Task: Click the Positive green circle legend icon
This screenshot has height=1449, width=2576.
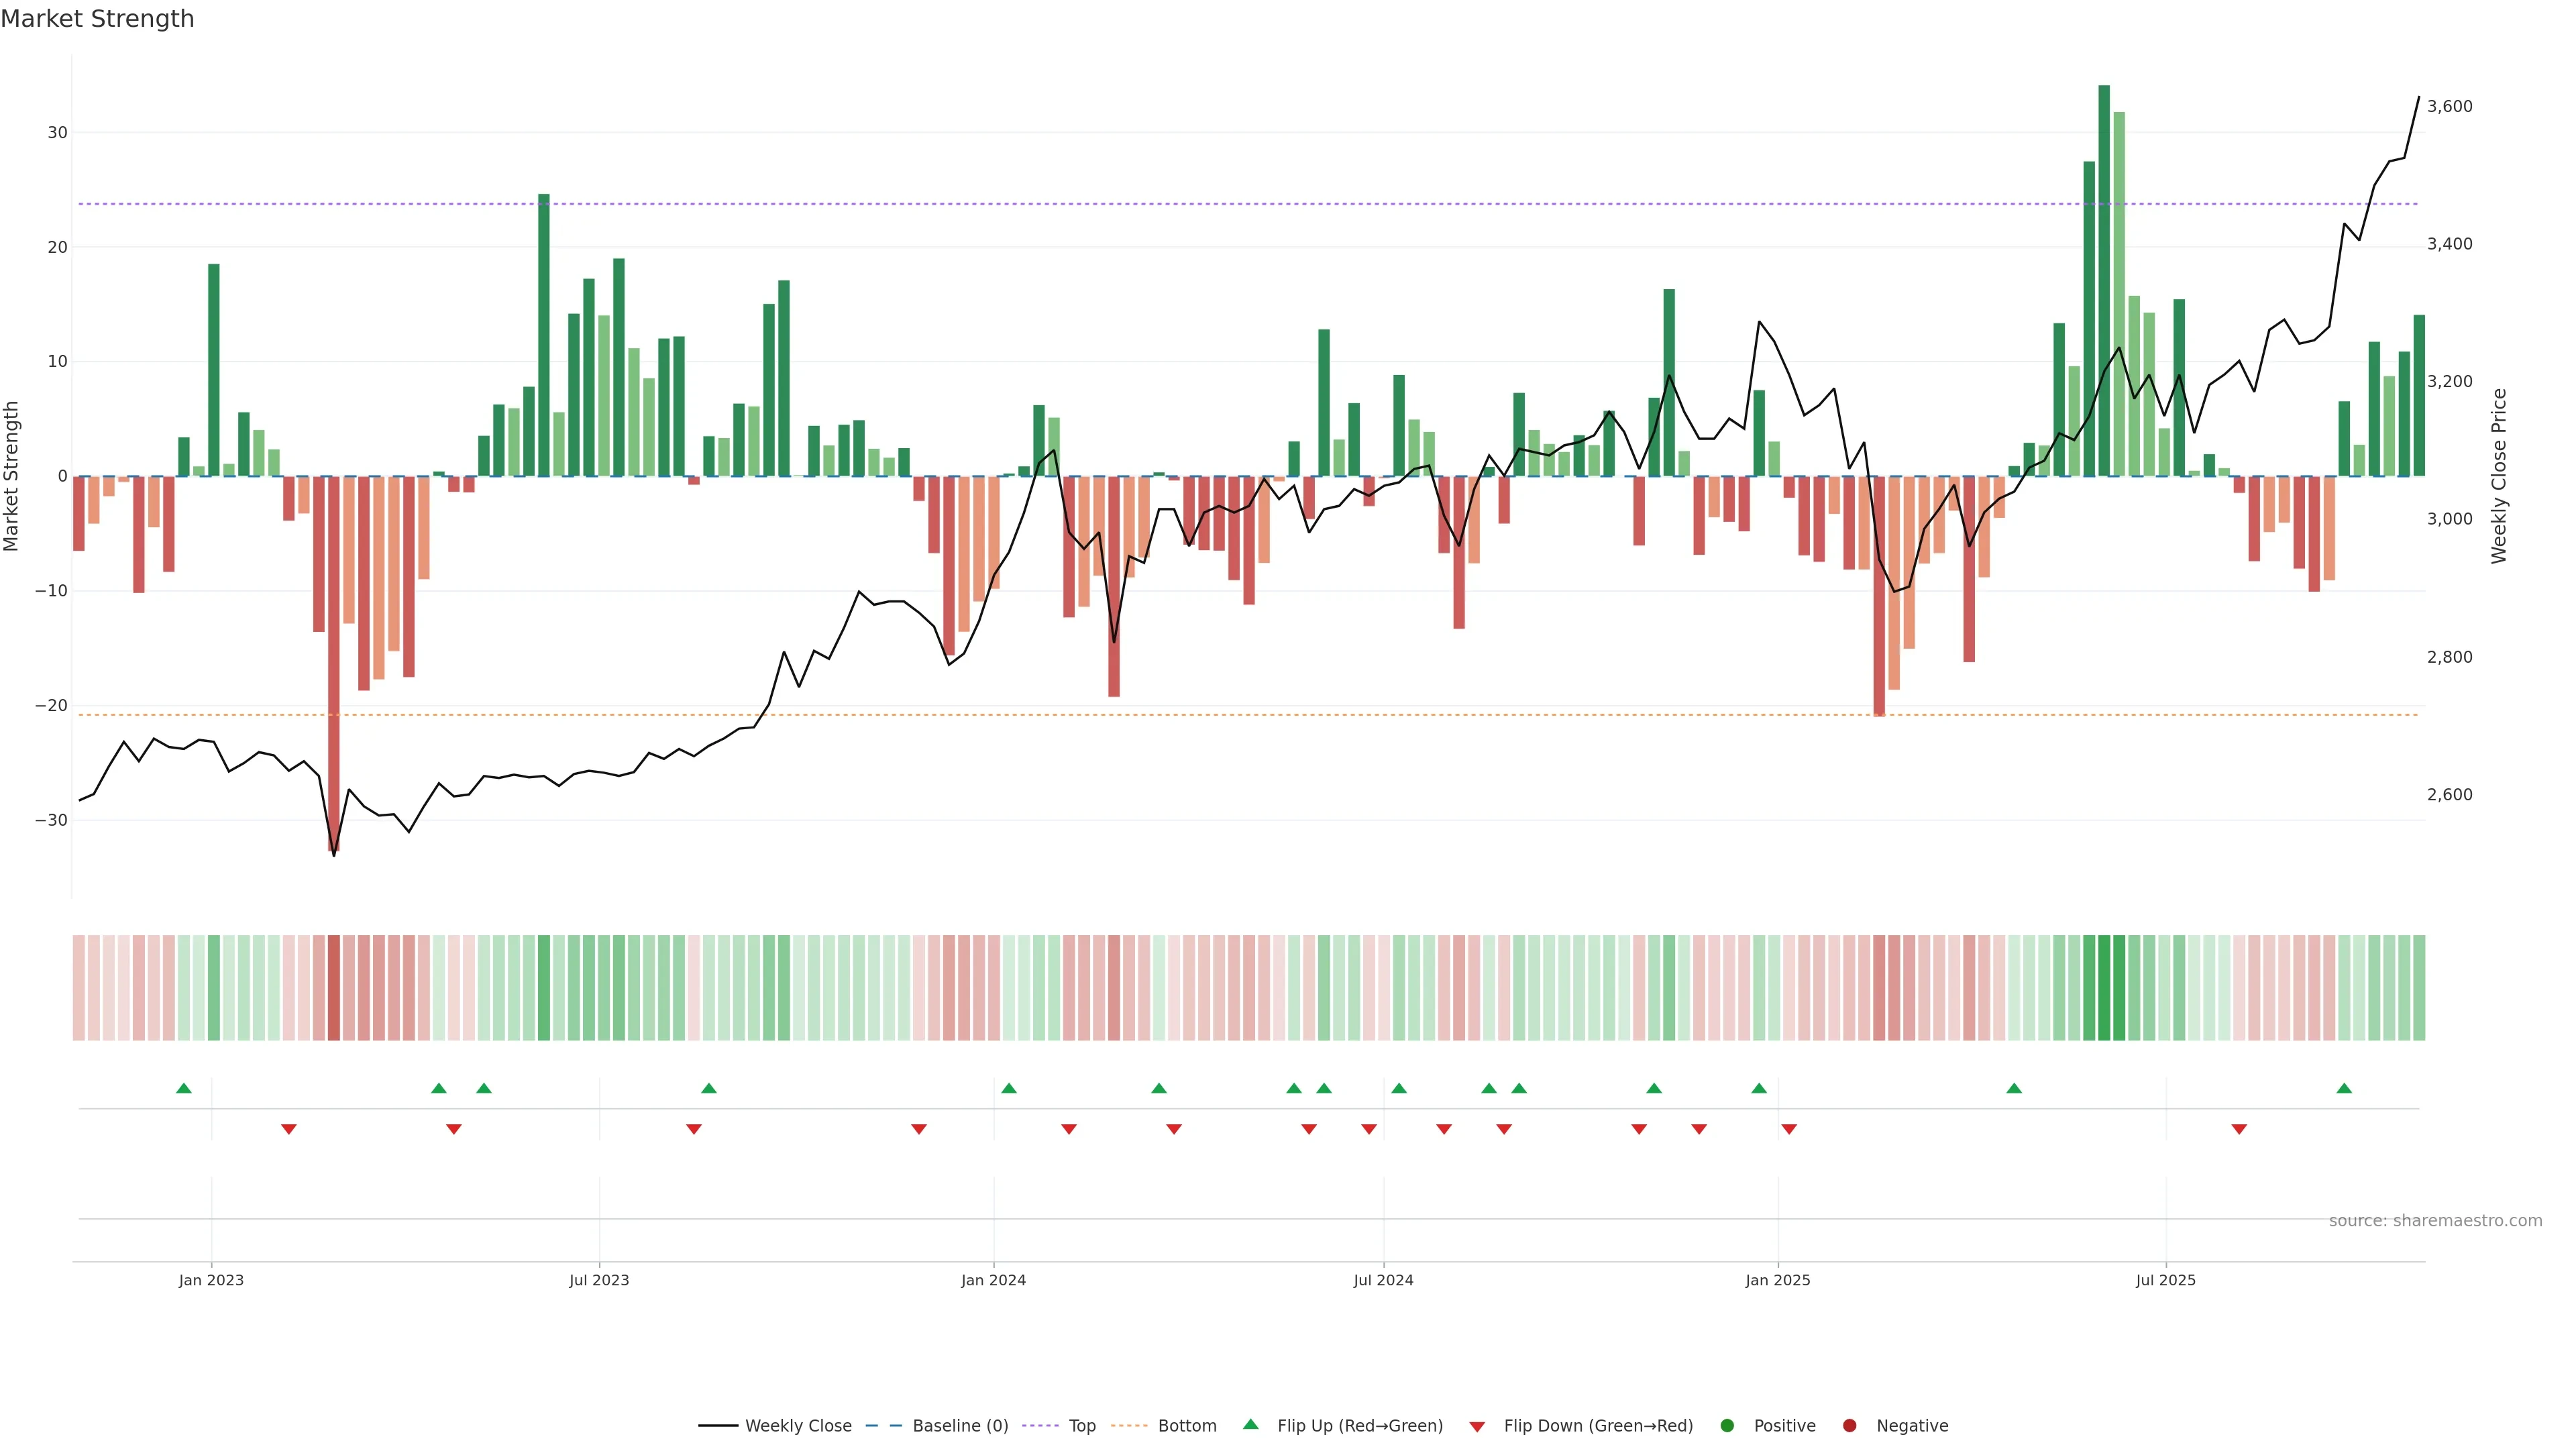Action: click(x=1727, y=1426)
